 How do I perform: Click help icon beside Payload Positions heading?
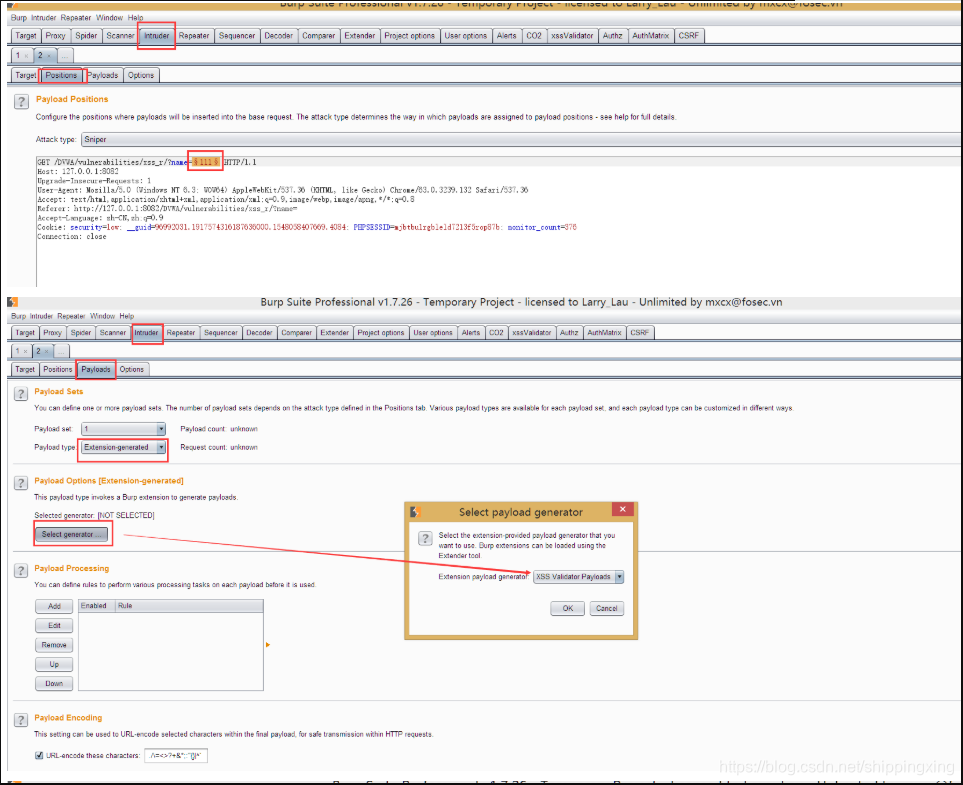pos(21,101)
